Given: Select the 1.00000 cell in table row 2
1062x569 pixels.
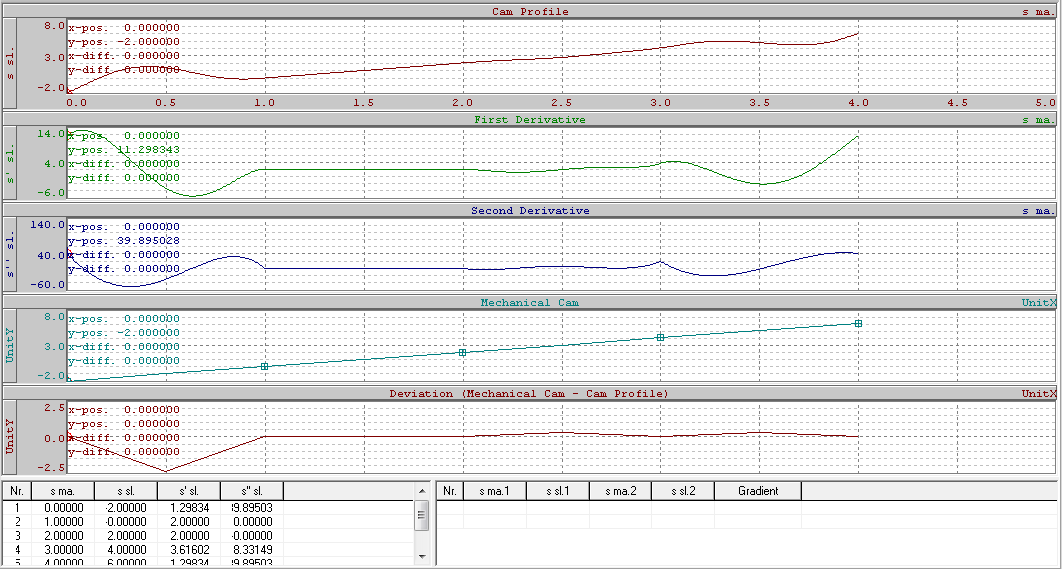Looking at the screenshot, I should click(x=62, y=522).
